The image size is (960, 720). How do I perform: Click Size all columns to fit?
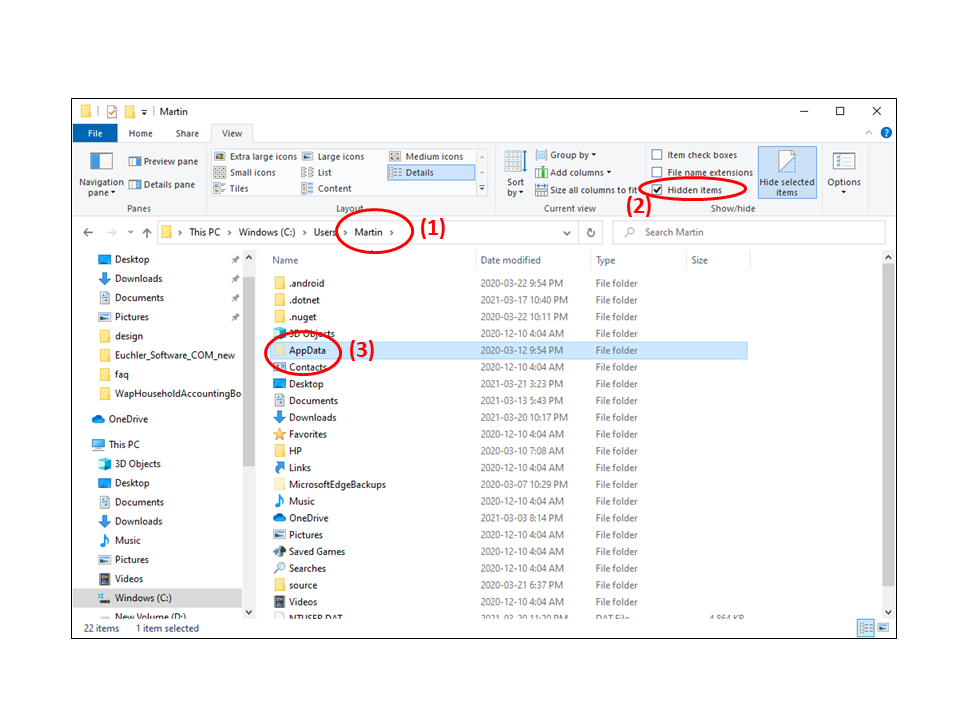click(x=586, y=189)
